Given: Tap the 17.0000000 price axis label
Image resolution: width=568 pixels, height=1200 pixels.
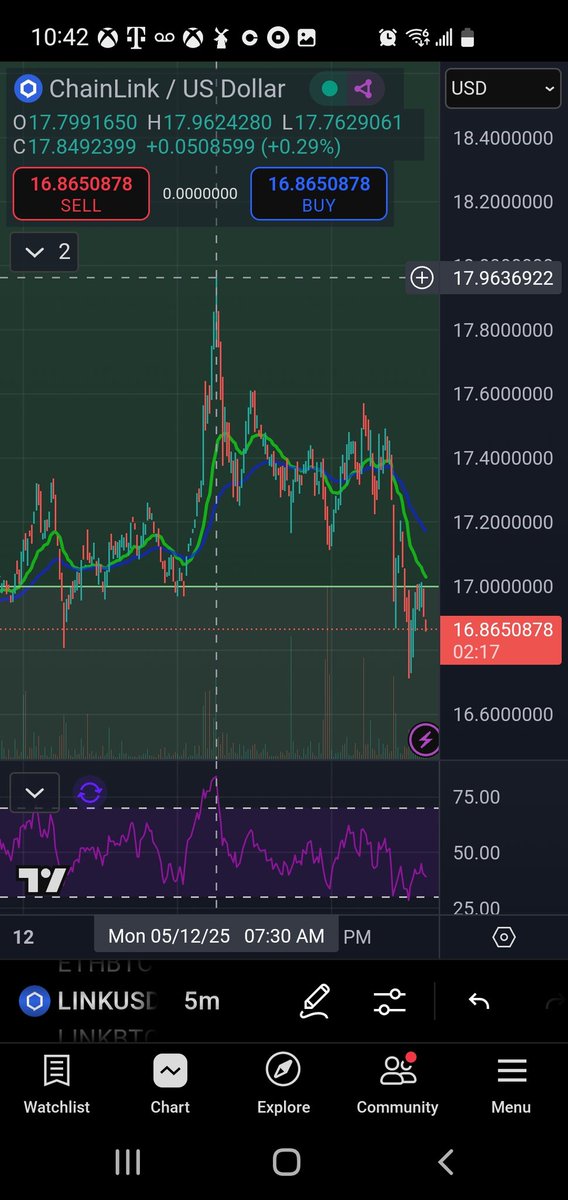Looking at the screenshot, I should click(x=503, y=586).
